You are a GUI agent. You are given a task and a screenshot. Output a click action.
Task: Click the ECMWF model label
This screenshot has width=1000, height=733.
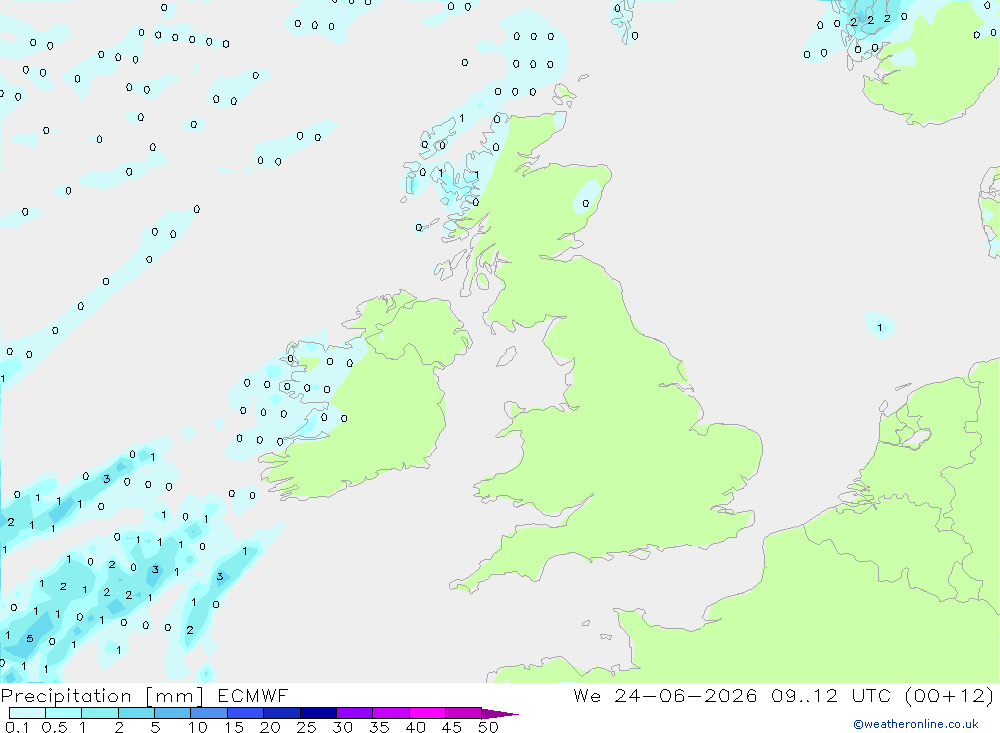[253, 696]
